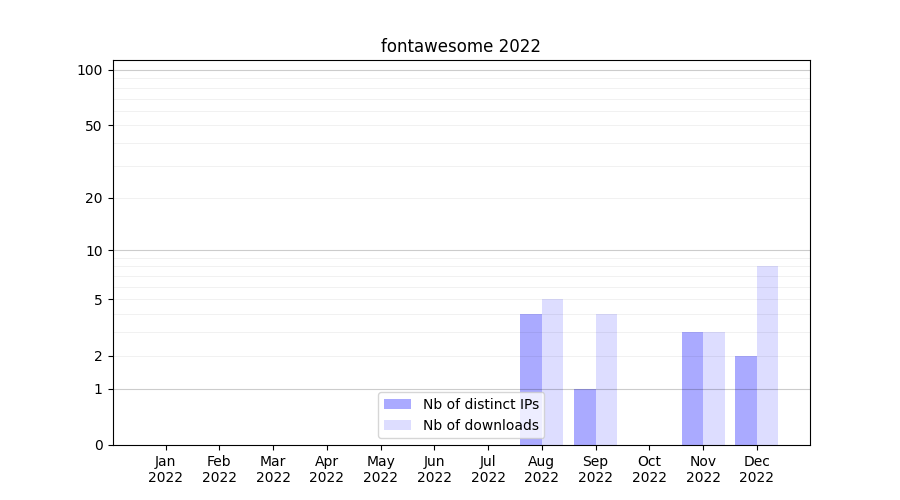Click the dark blue "Nb of distinct IPs" legend swatch

pyautogui.click(x=397, y=404)
